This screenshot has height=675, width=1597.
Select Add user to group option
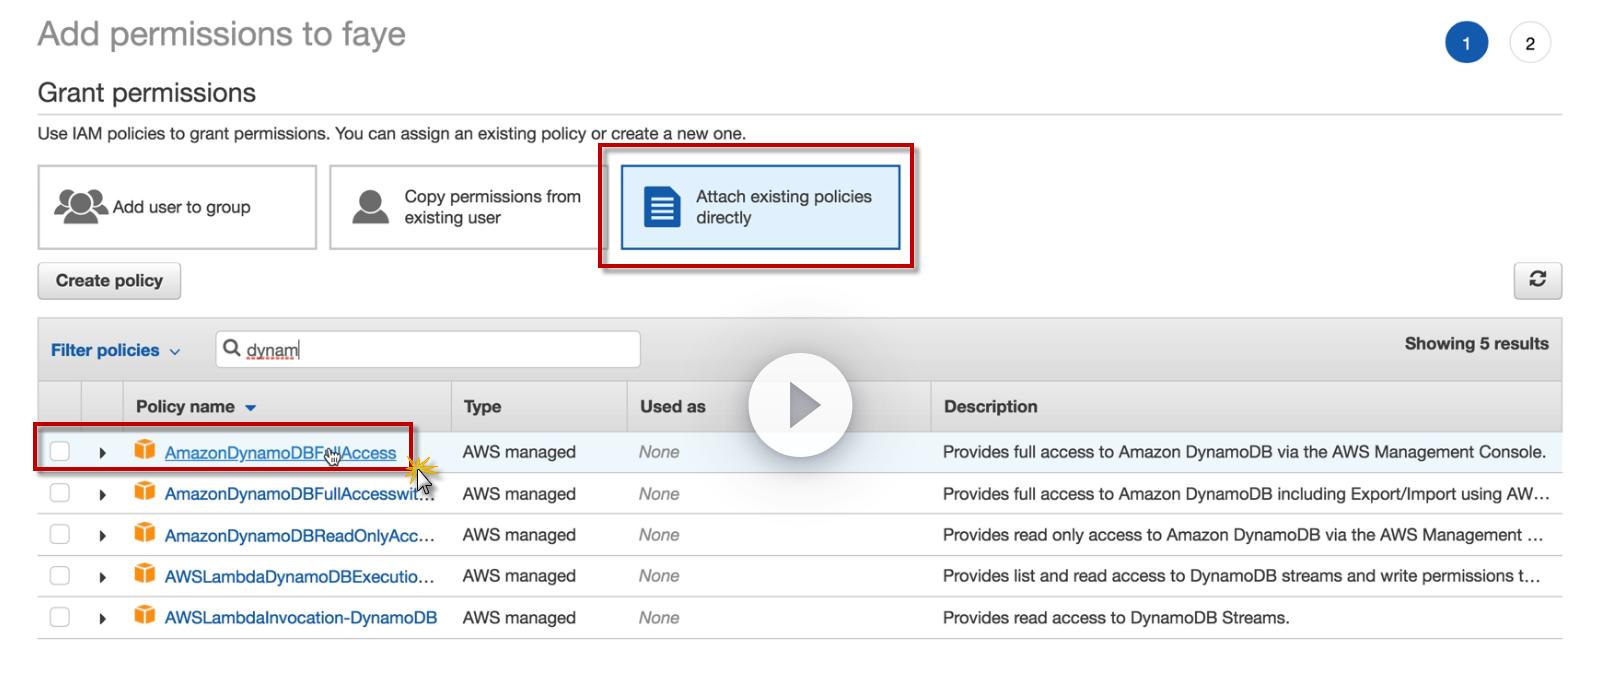tap(177, 207)
